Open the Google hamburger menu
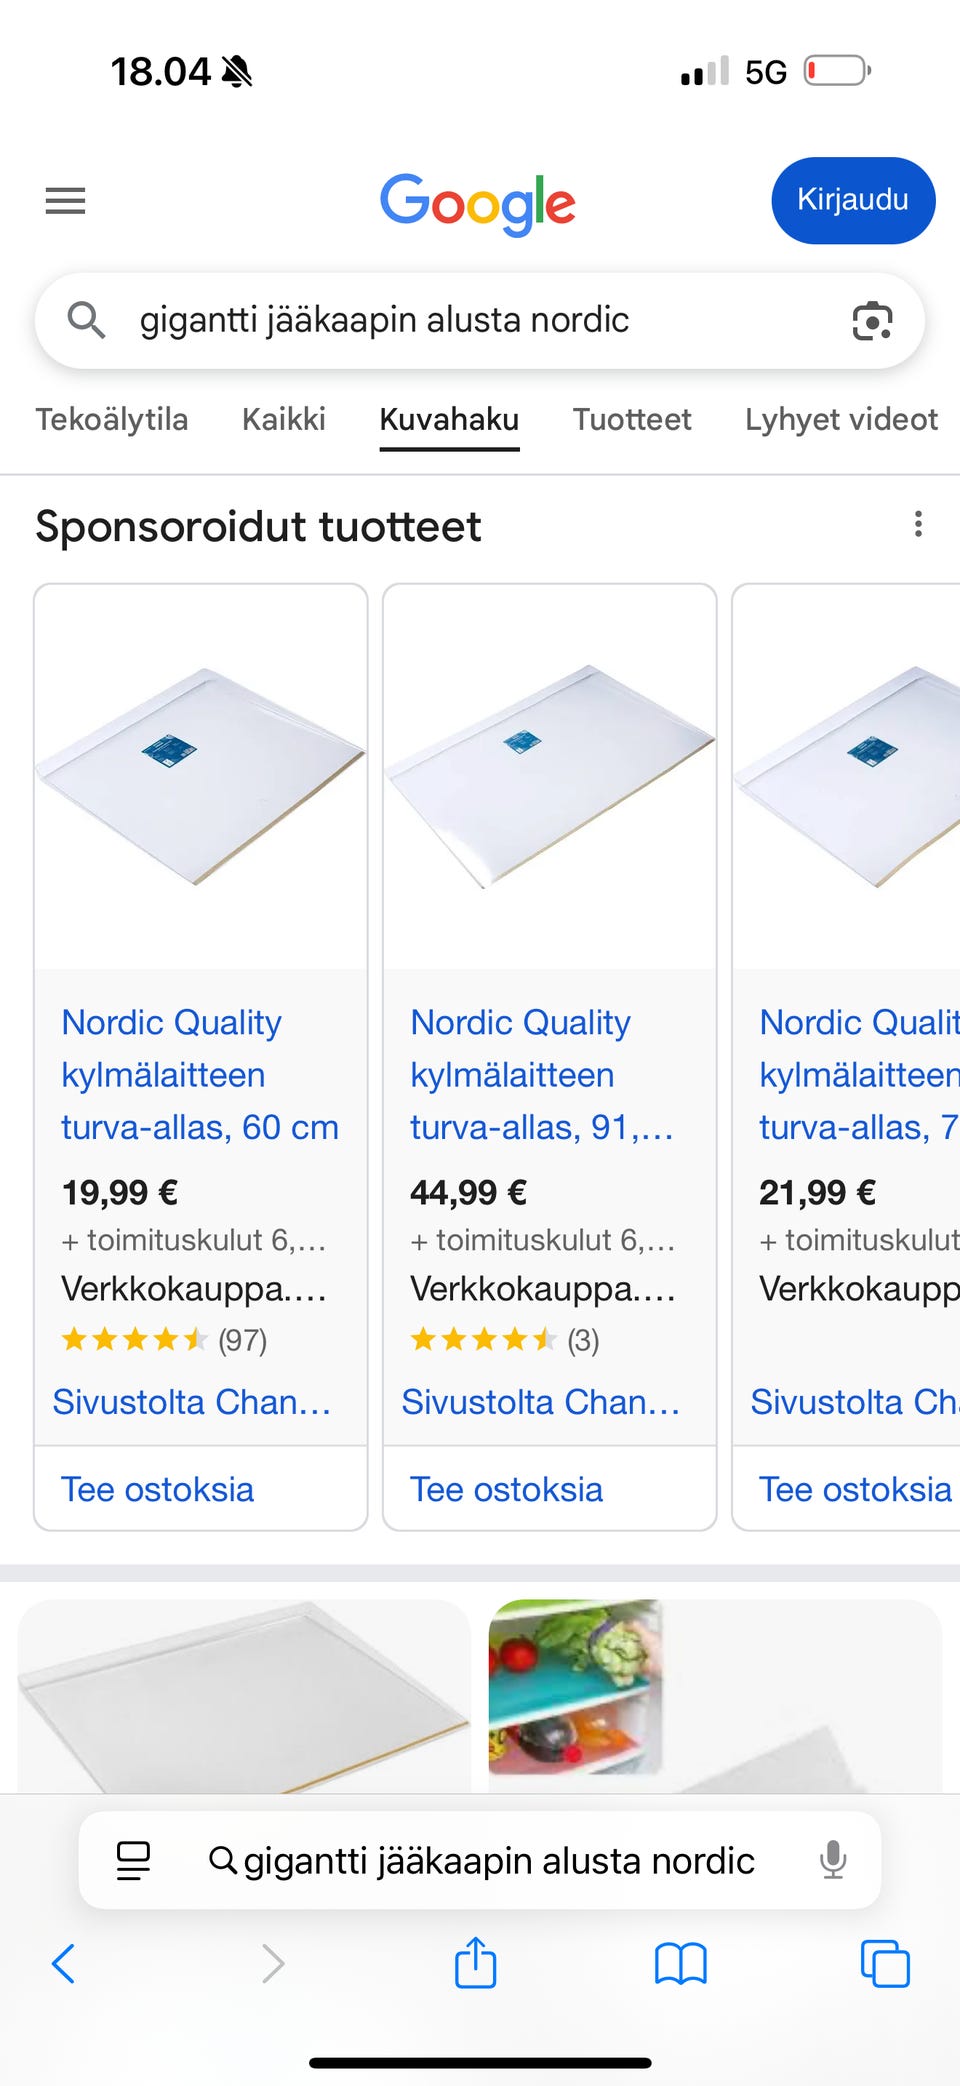960x2086 pixels. pos(66,201)
